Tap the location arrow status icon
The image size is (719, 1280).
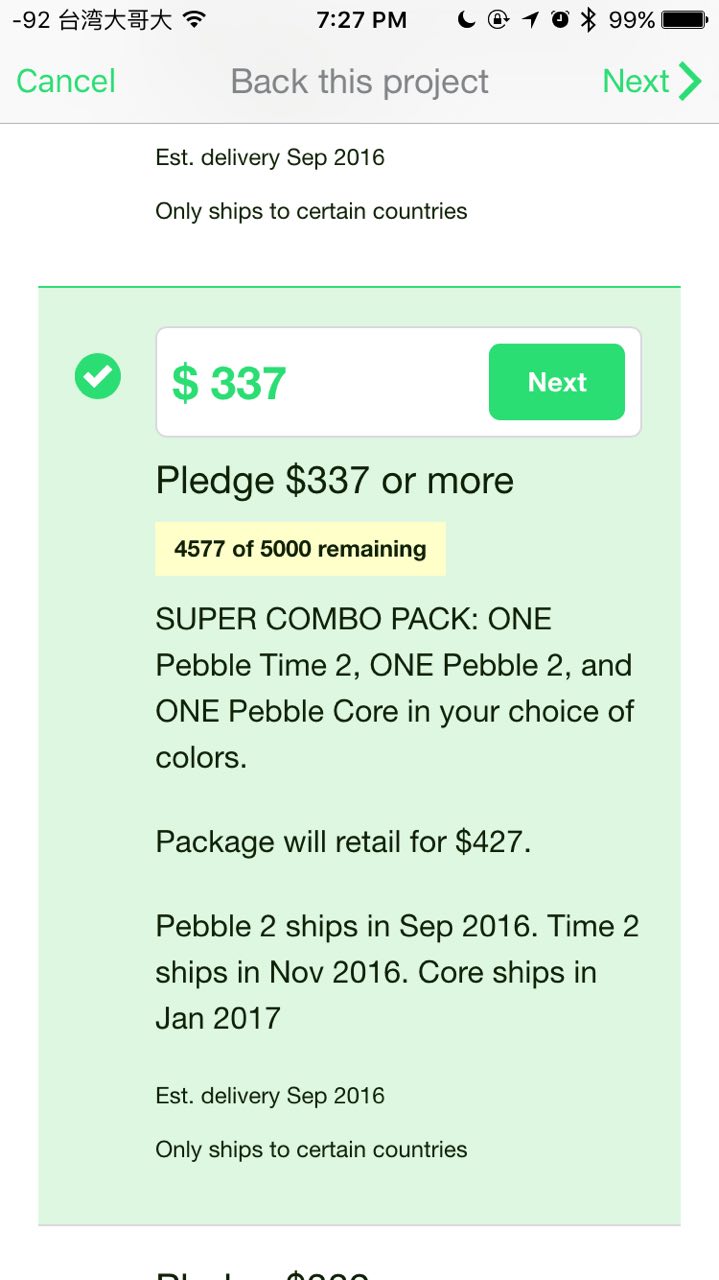[x=530, y=20]
